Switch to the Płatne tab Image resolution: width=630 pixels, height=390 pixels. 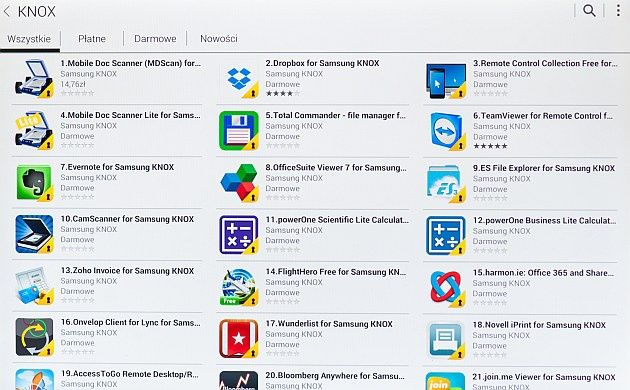[x=92, y=39]
